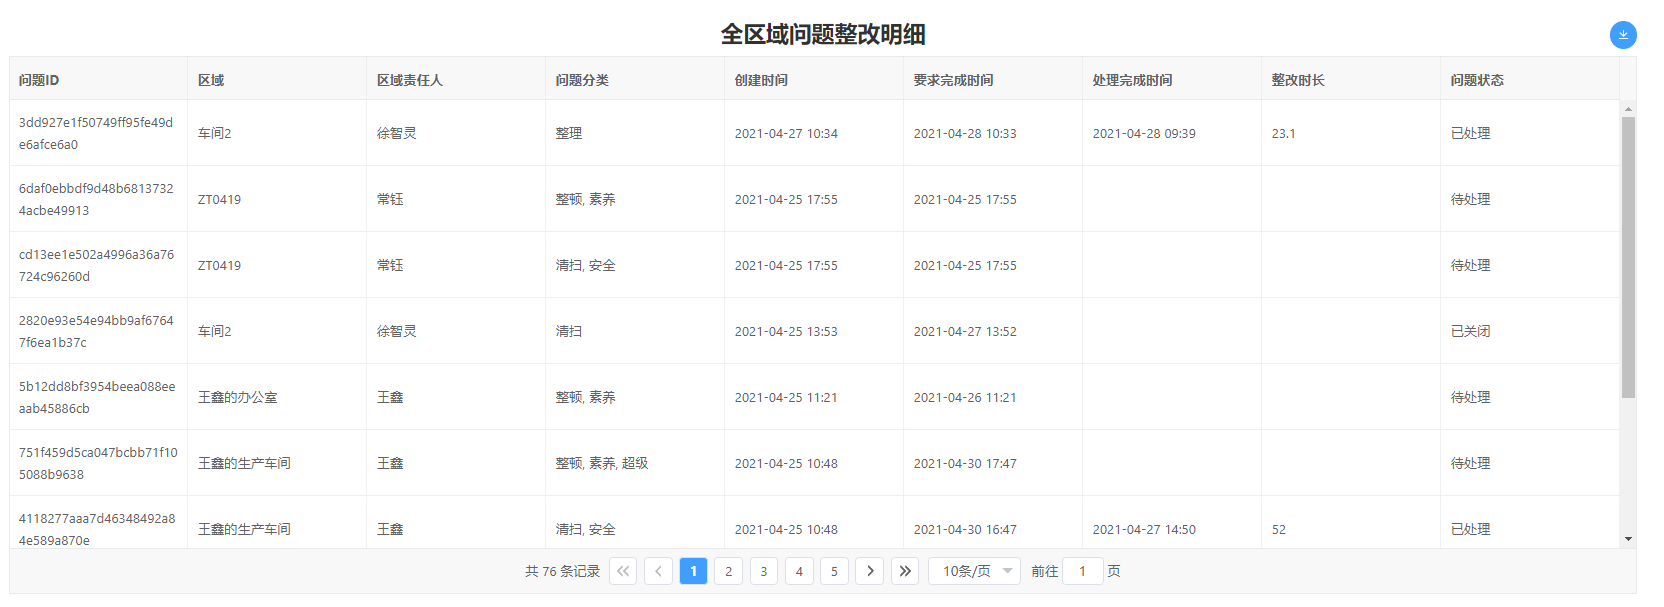Click next page arrow icon
This screenshot has width=1664, height=607.
870,571
